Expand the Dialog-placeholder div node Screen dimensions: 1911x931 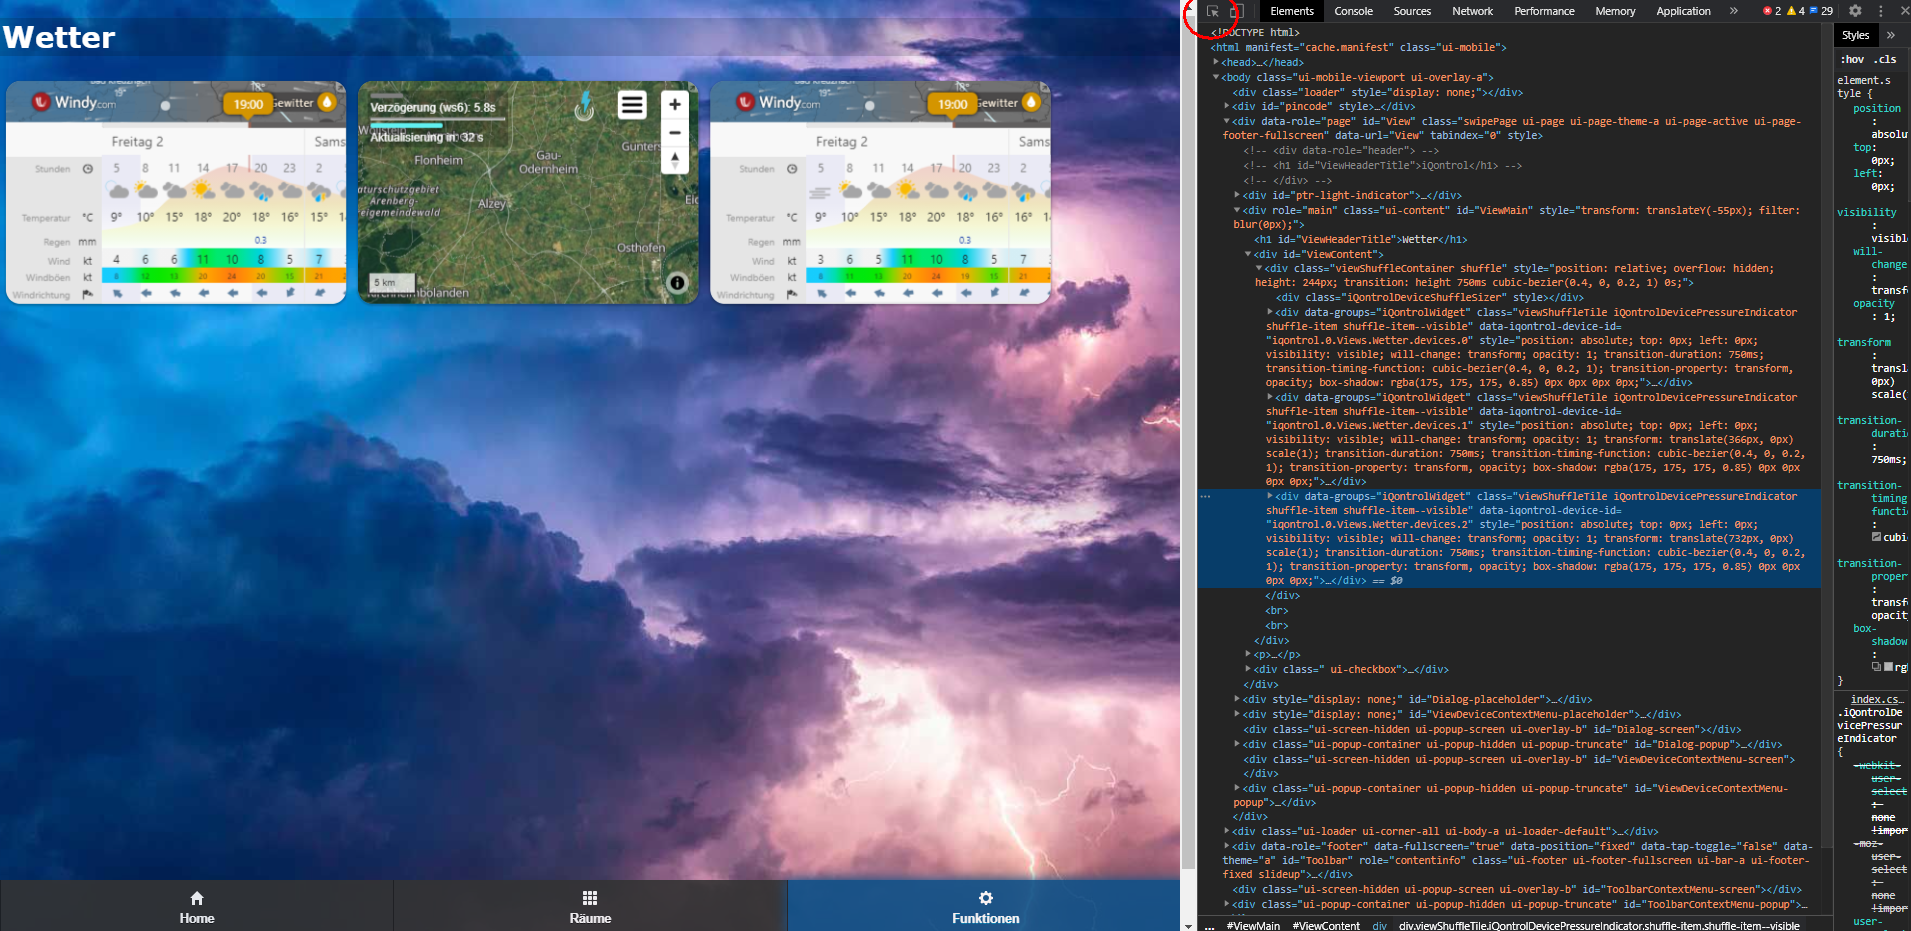tap(1237, 699)
